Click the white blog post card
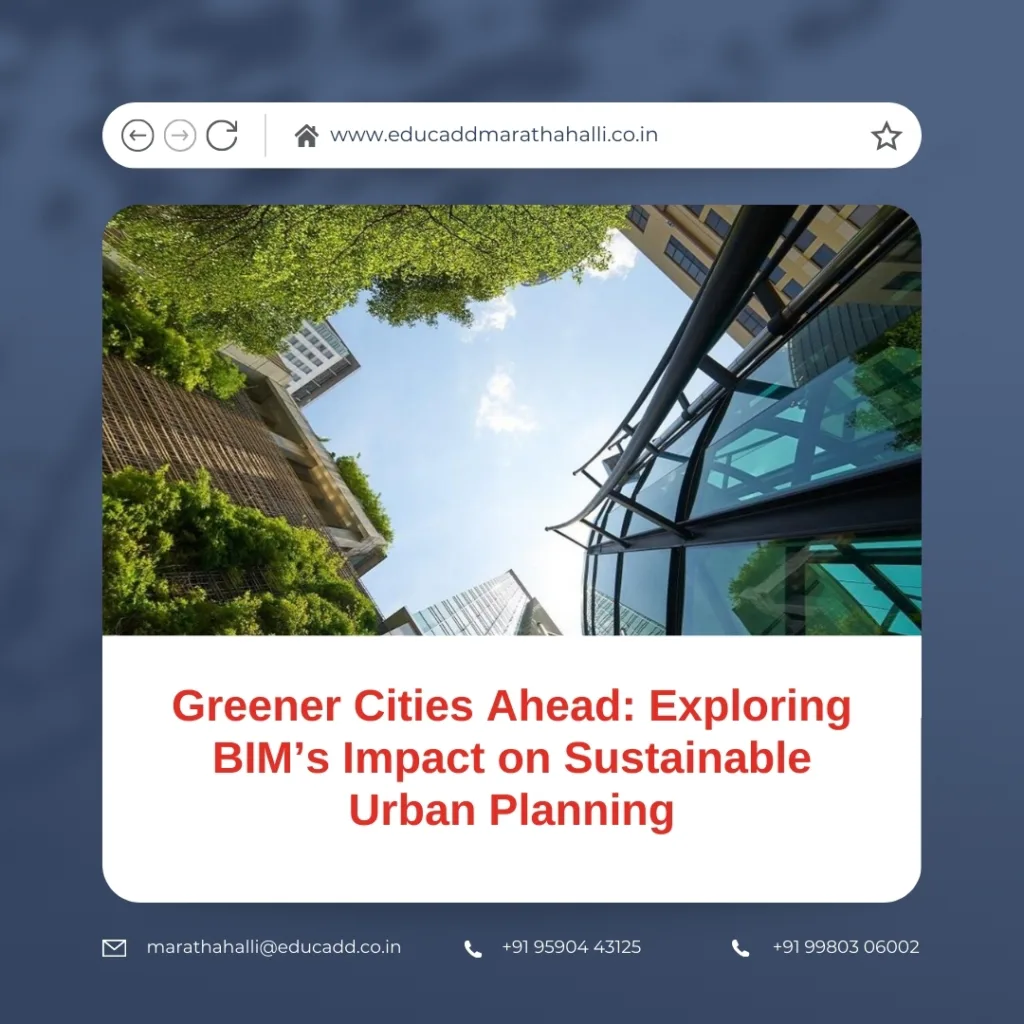This screenshot has height=1024, width=1024. click(511, 770)
